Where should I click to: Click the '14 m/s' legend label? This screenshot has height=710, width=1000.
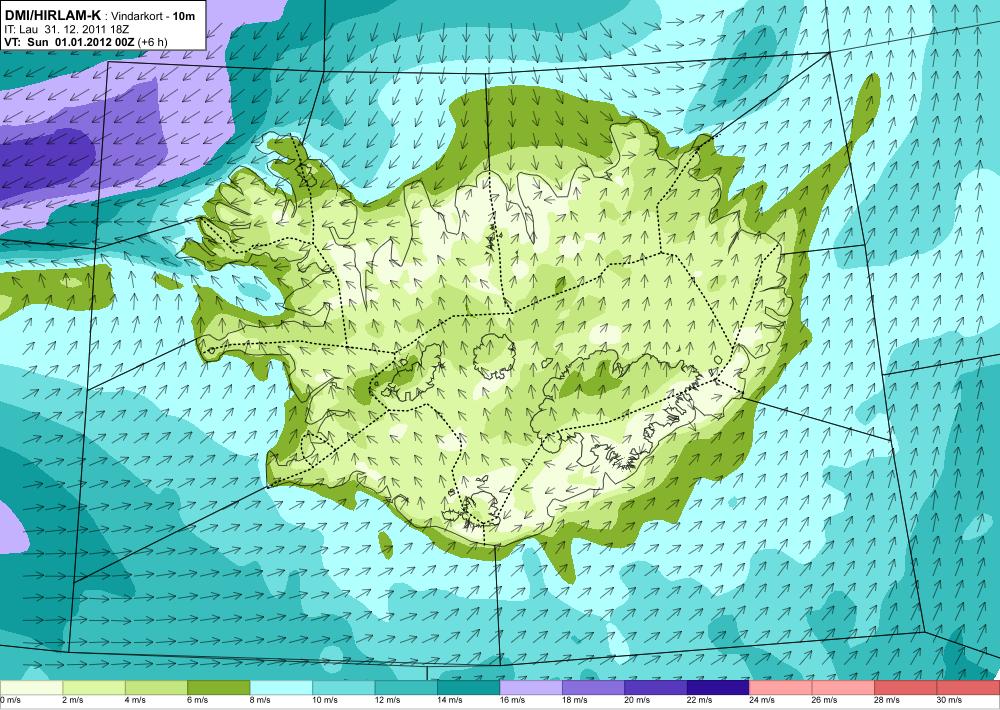450,700
